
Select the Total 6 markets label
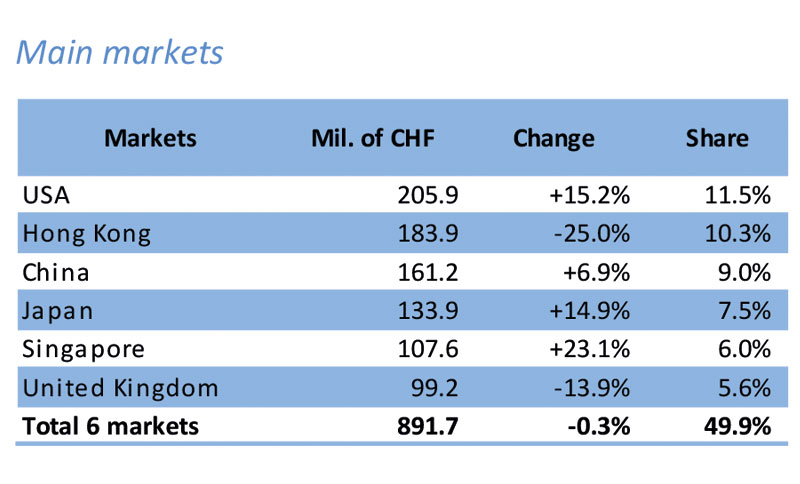click(110, 426)
